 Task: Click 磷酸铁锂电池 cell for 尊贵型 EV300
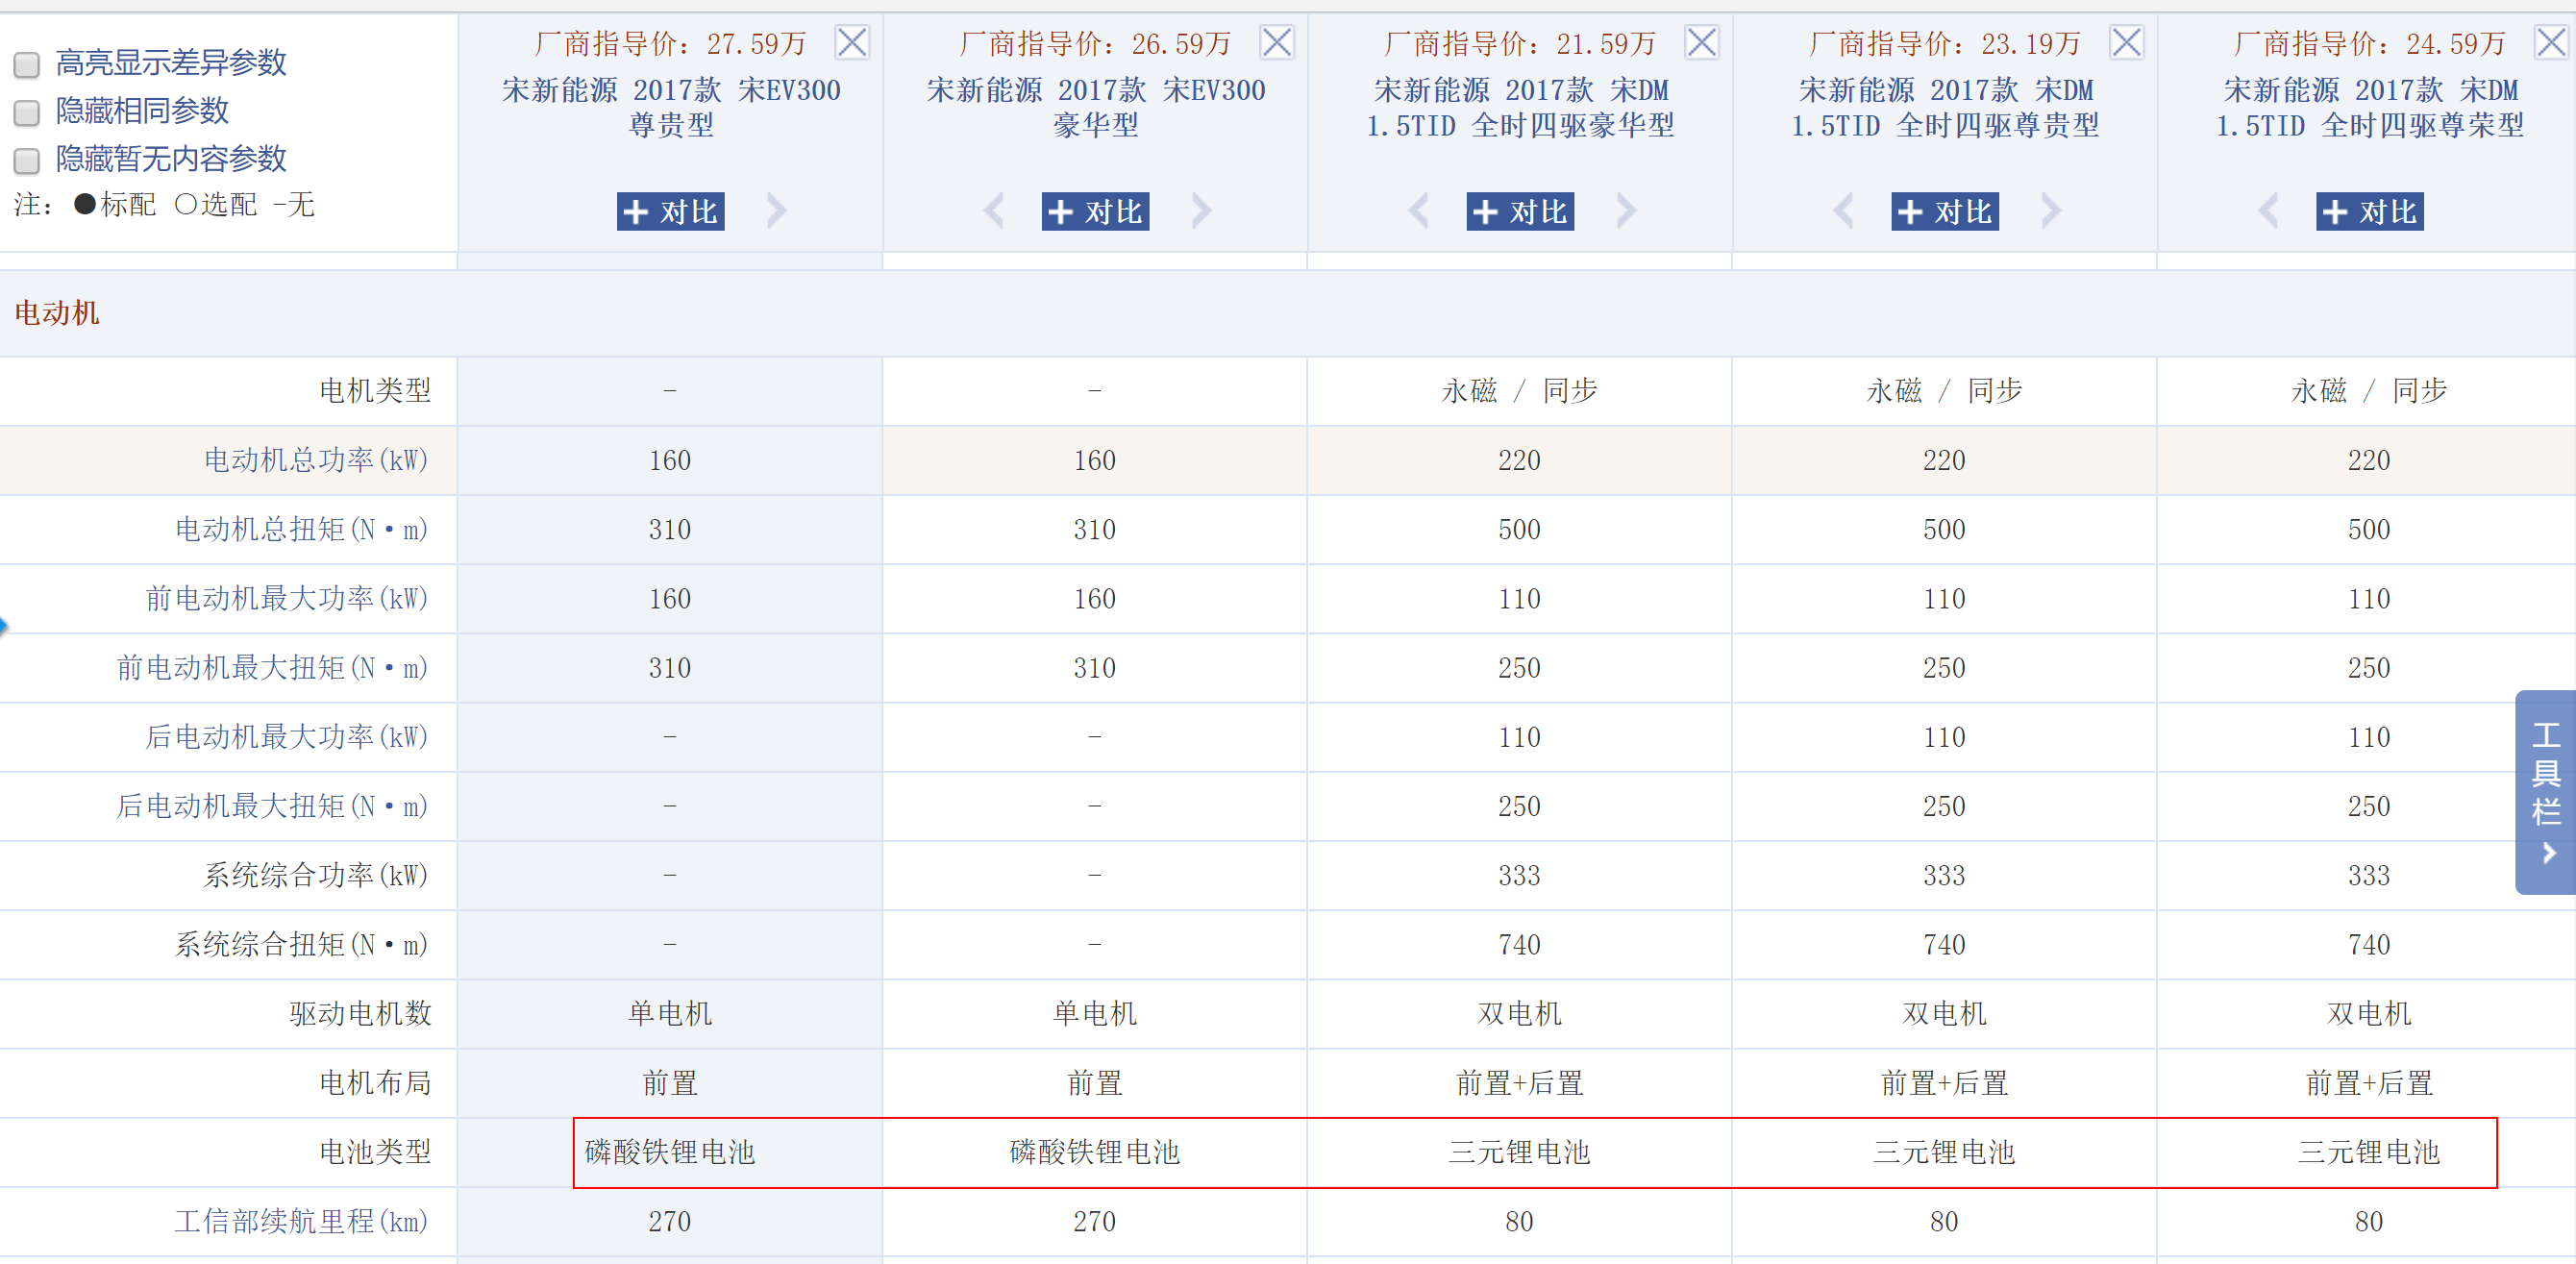click(670, 1152)
